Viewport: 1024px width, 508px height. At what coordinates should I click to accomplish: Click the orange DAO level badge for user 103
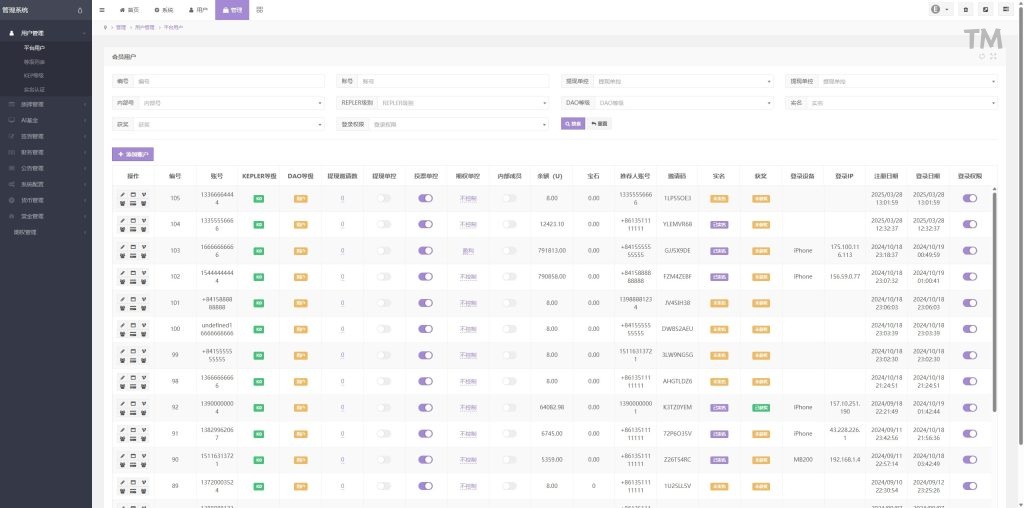[x=300, y=251]
